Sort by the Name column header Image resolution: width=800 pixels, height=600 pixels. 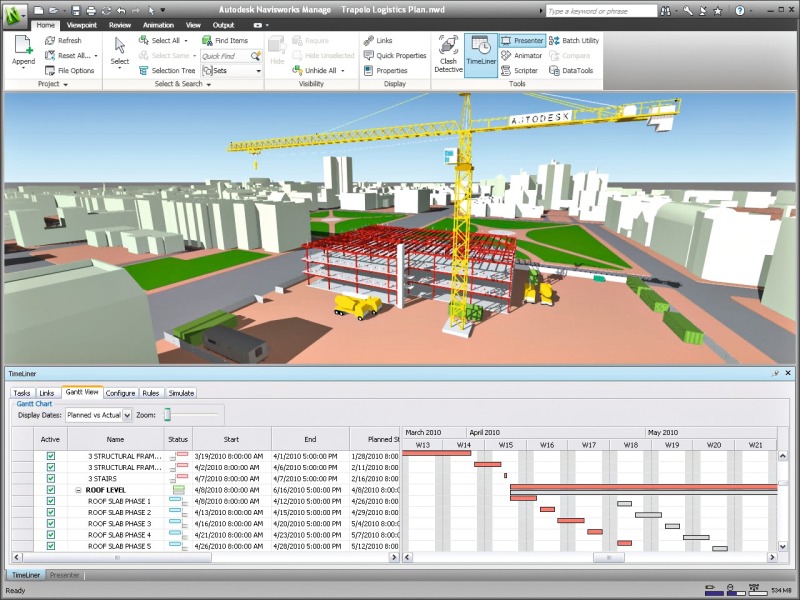click(x=115, y=439)
